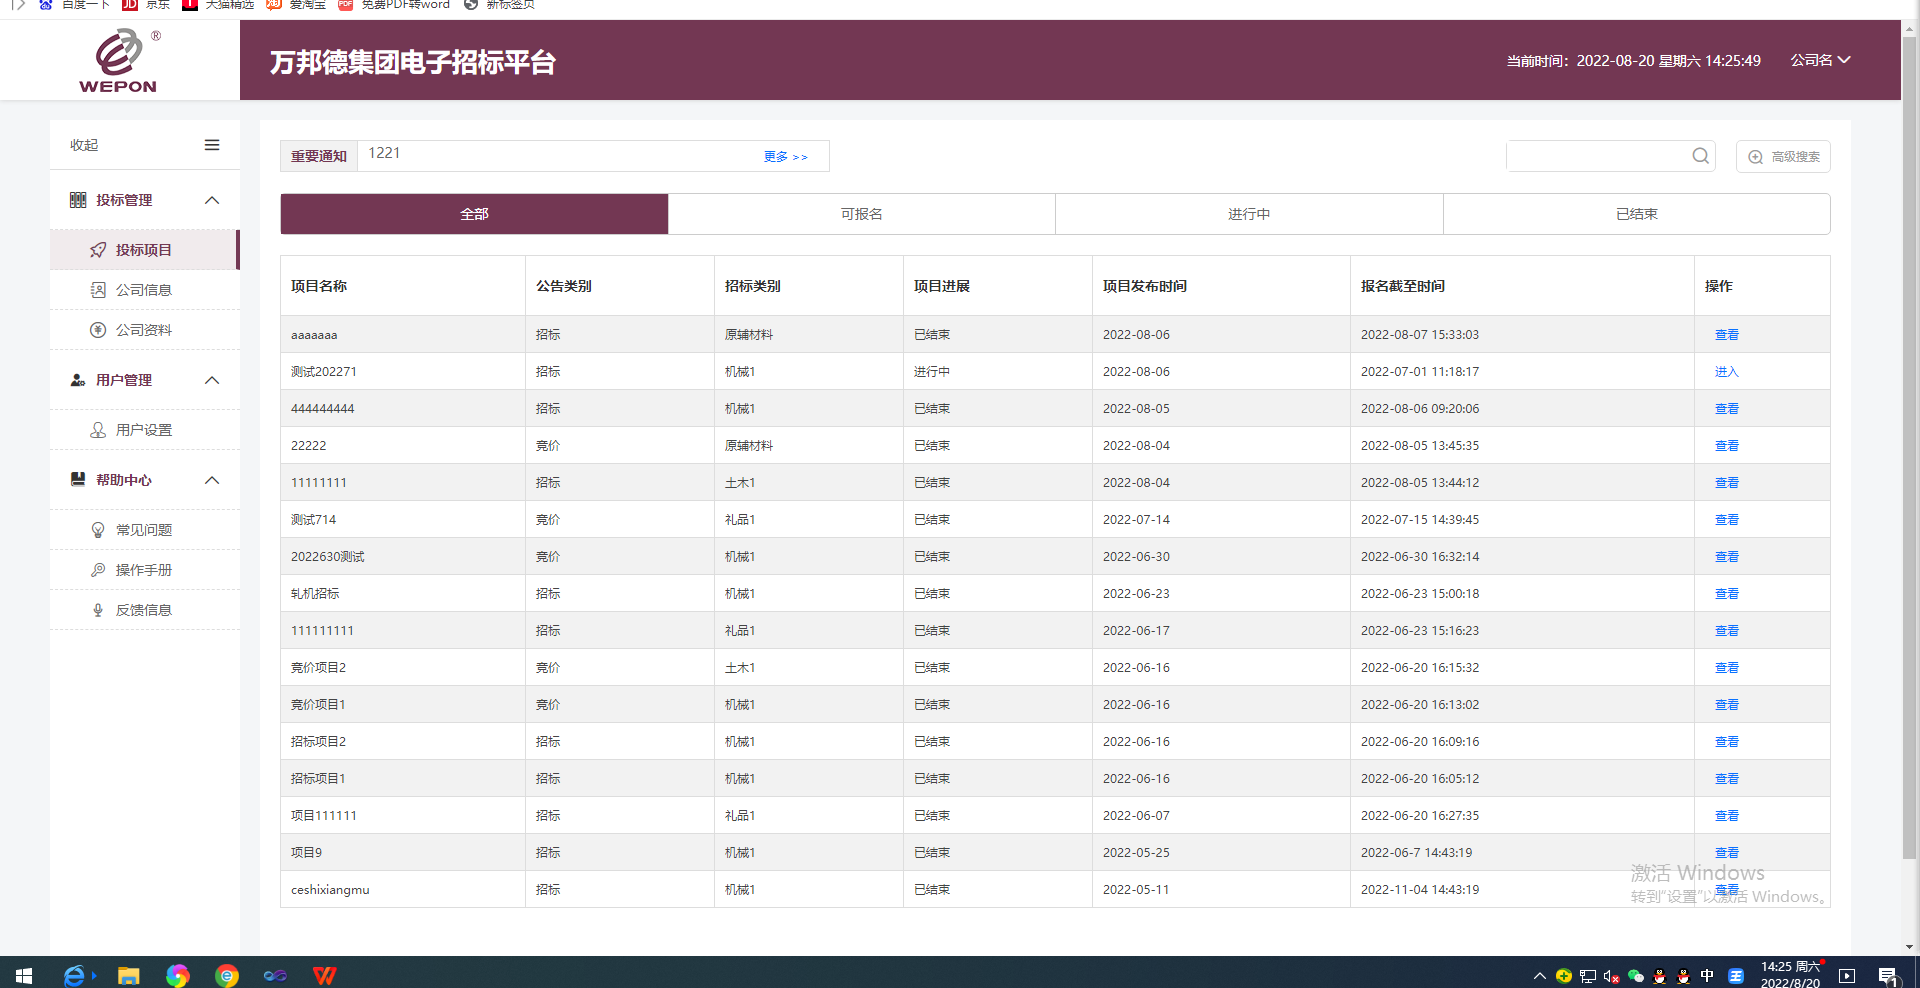The image size is (1920, 988).
Task: Click project name 2022630测试
Action: 327,557
